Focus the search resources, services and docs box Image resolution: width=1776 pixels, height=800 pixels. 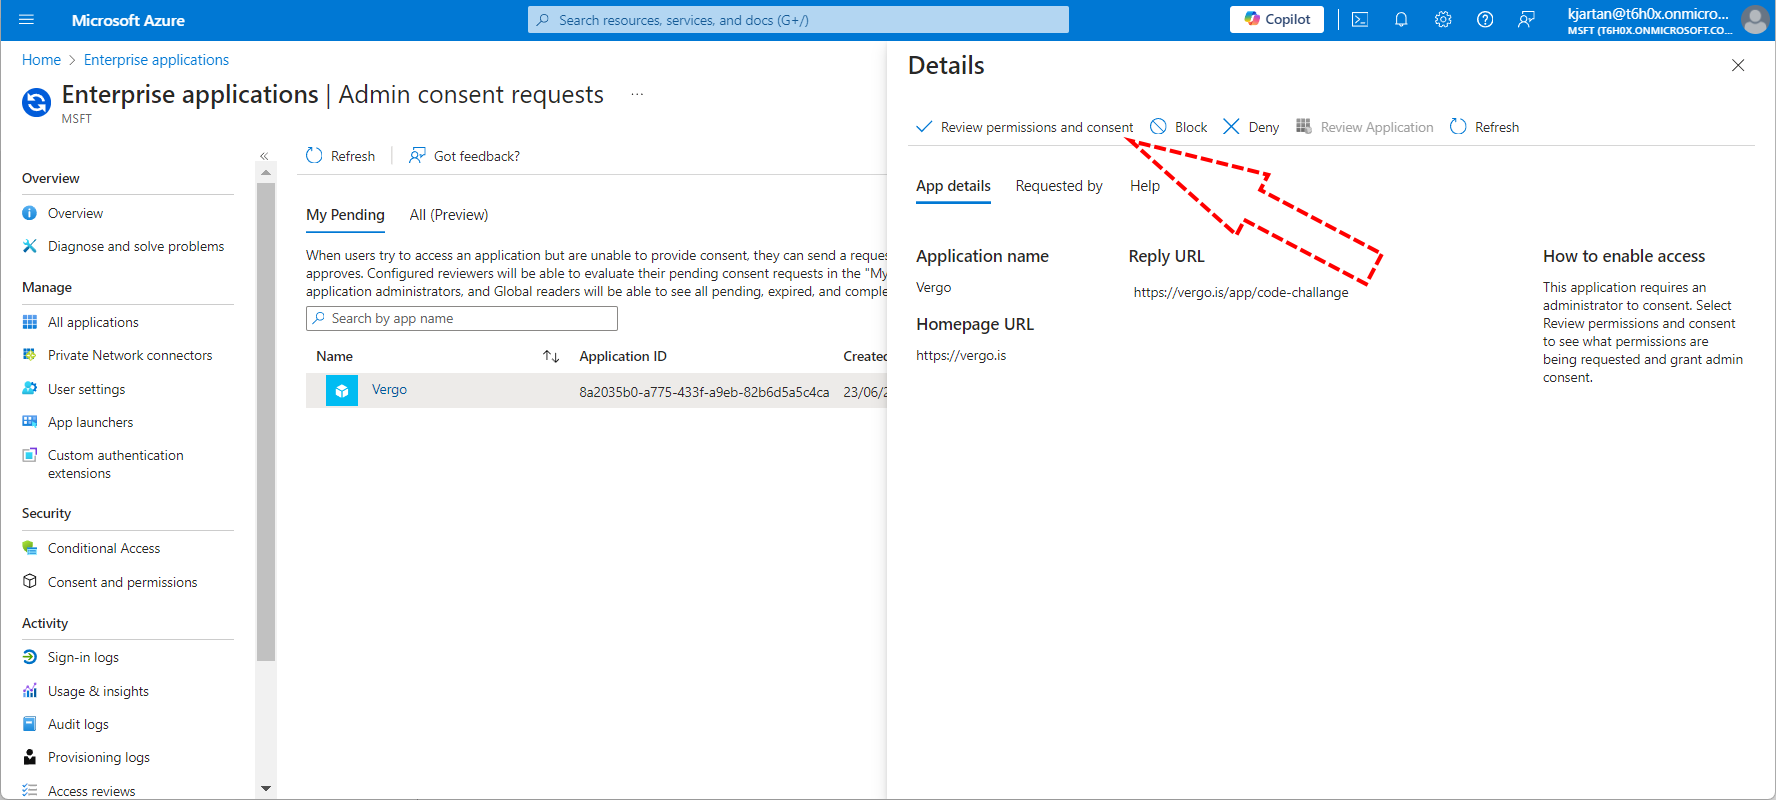pos(798,20)
